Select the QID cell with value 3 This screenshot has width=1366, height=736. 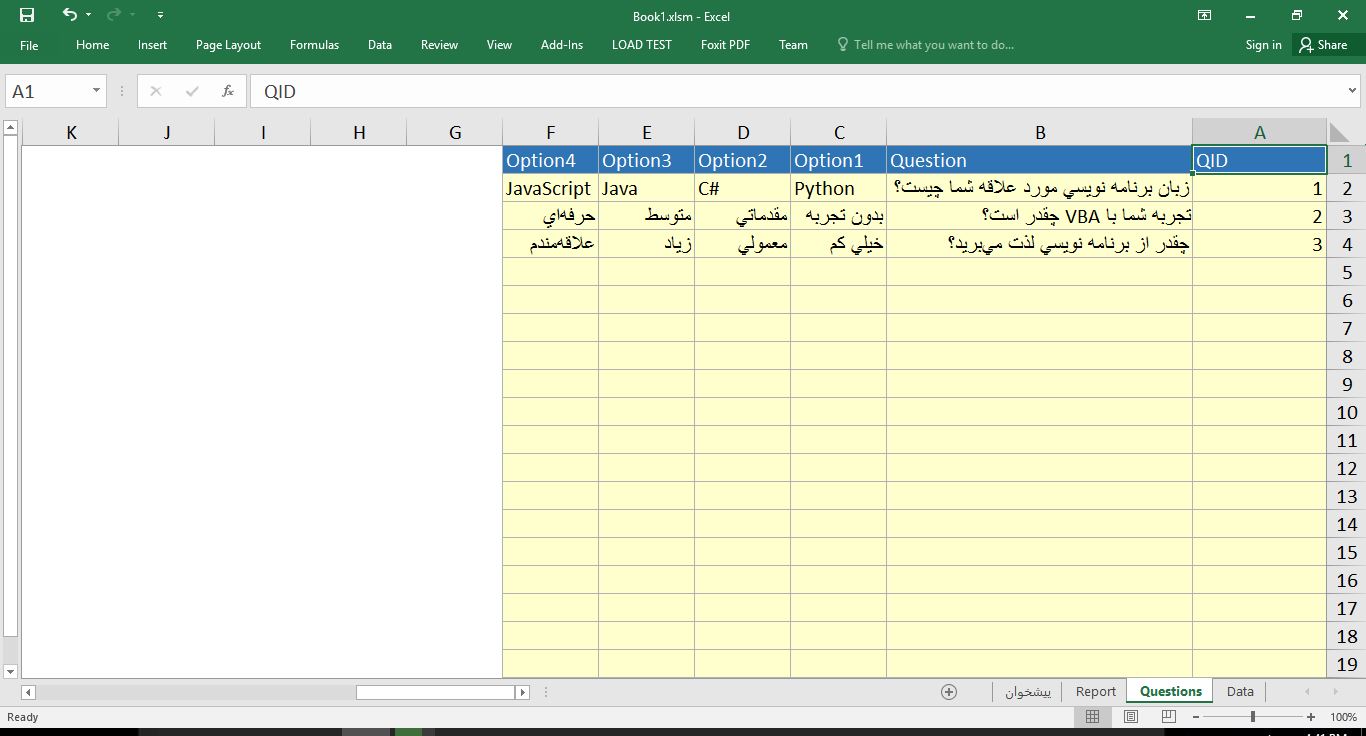click(1260, 244)
